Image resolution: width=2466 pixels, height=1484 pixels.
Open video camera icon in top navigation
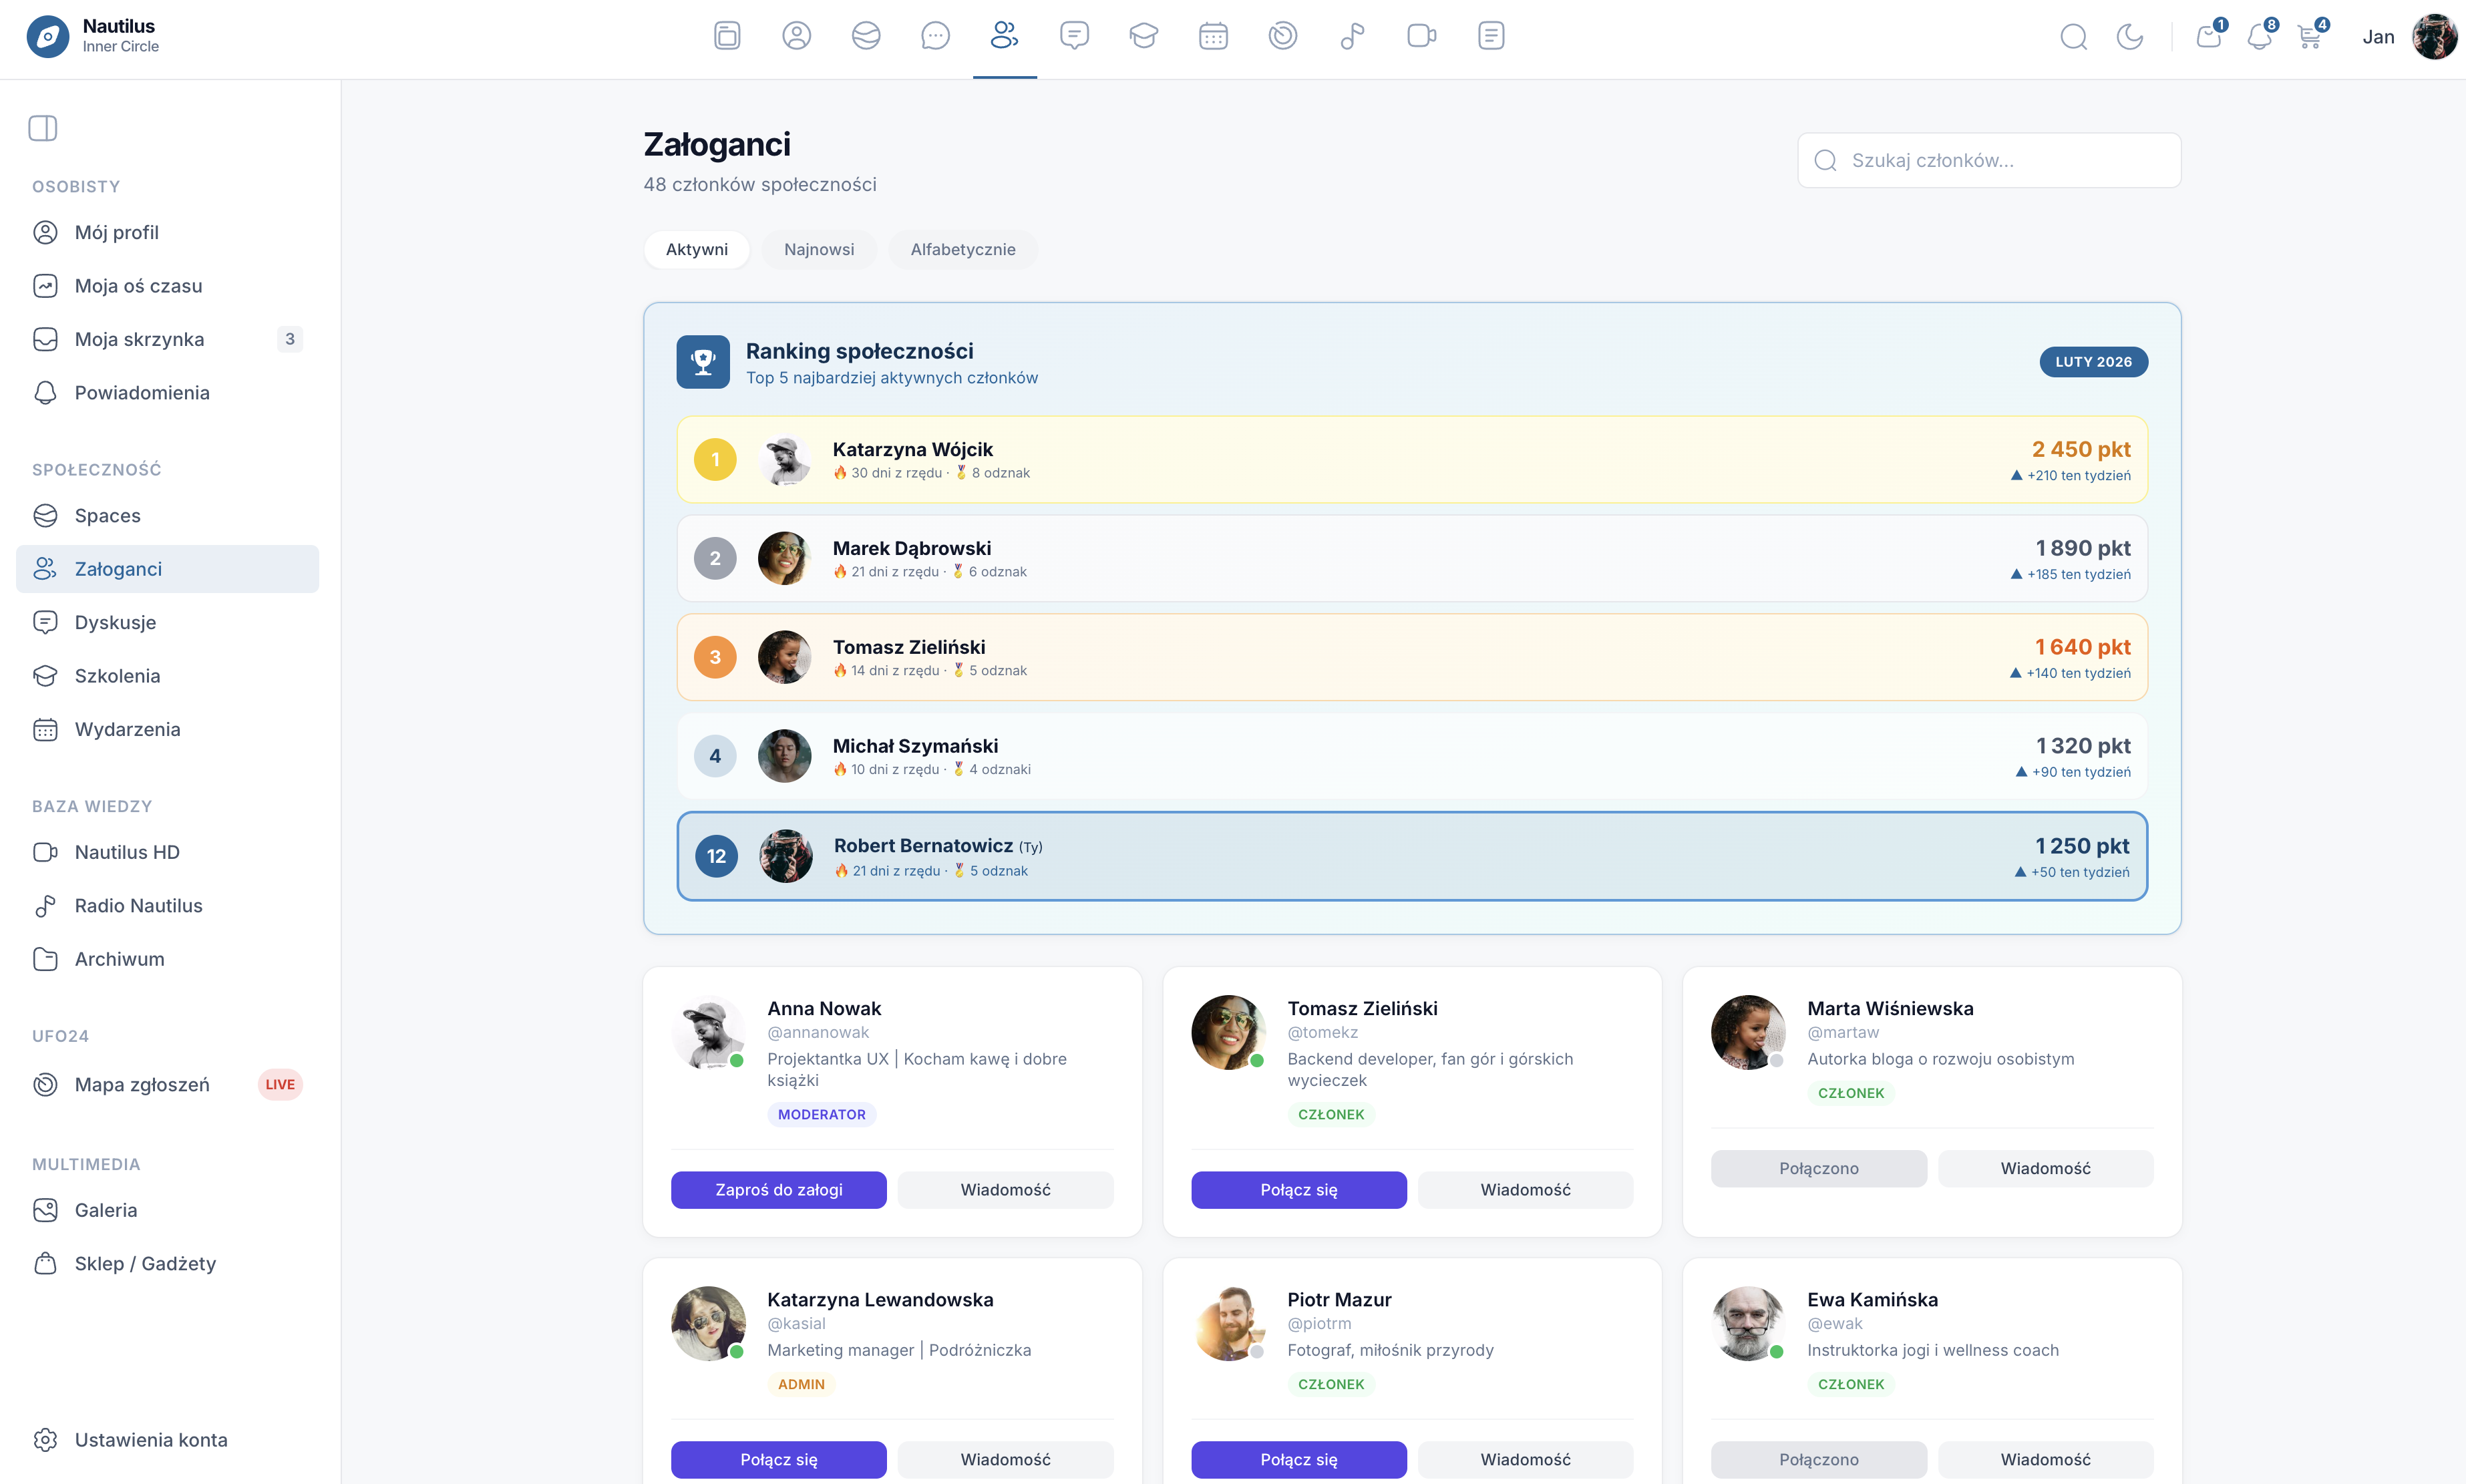(1421, 36)
